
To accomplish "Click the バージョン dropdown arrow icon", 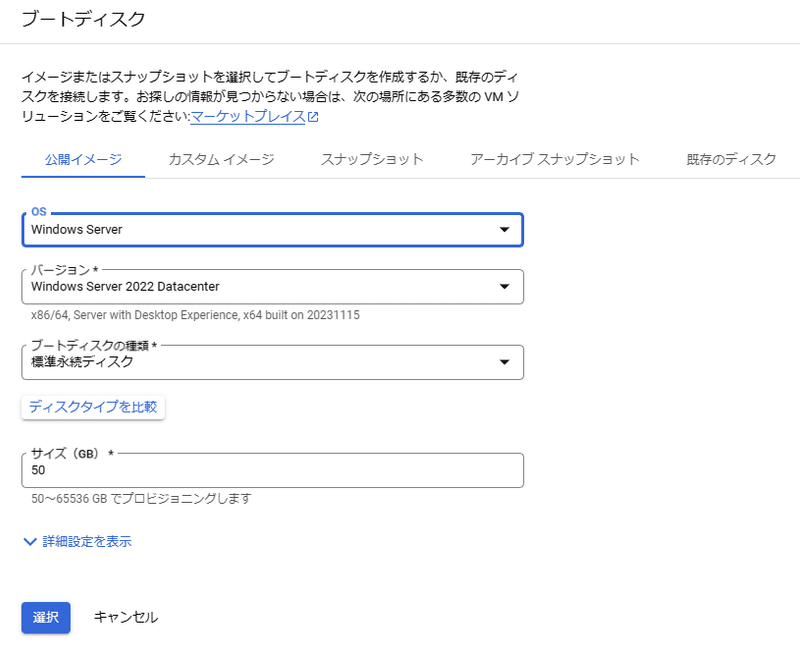I will tap(504, 287).
